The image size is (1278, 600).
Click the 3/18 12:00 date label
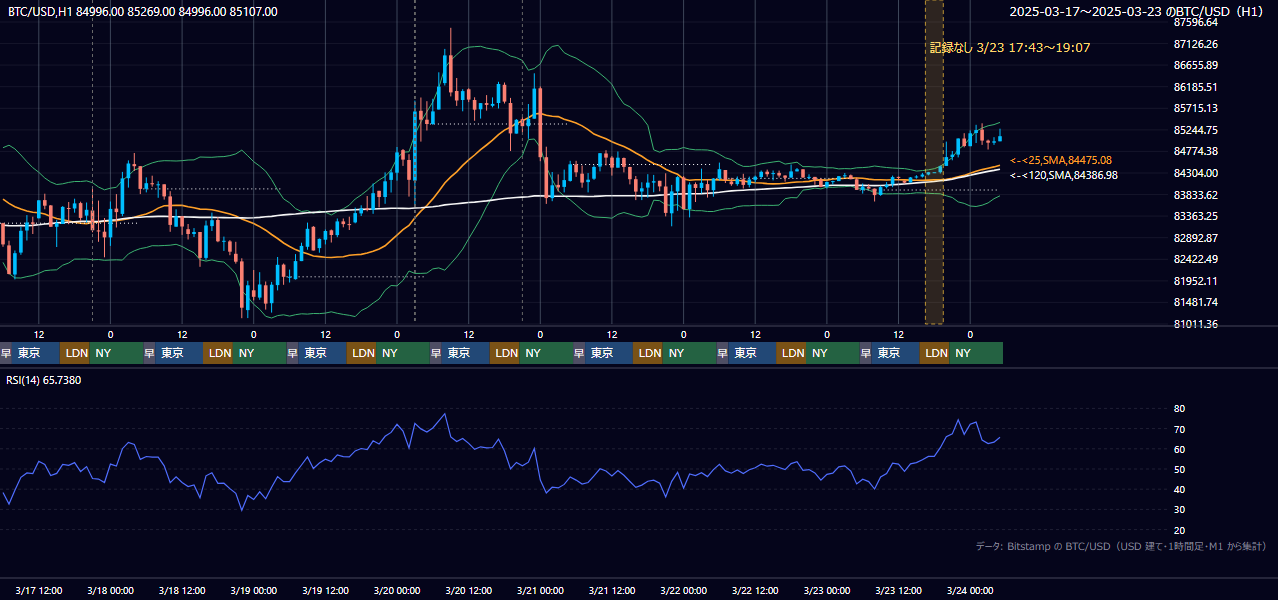pos(182,590)
